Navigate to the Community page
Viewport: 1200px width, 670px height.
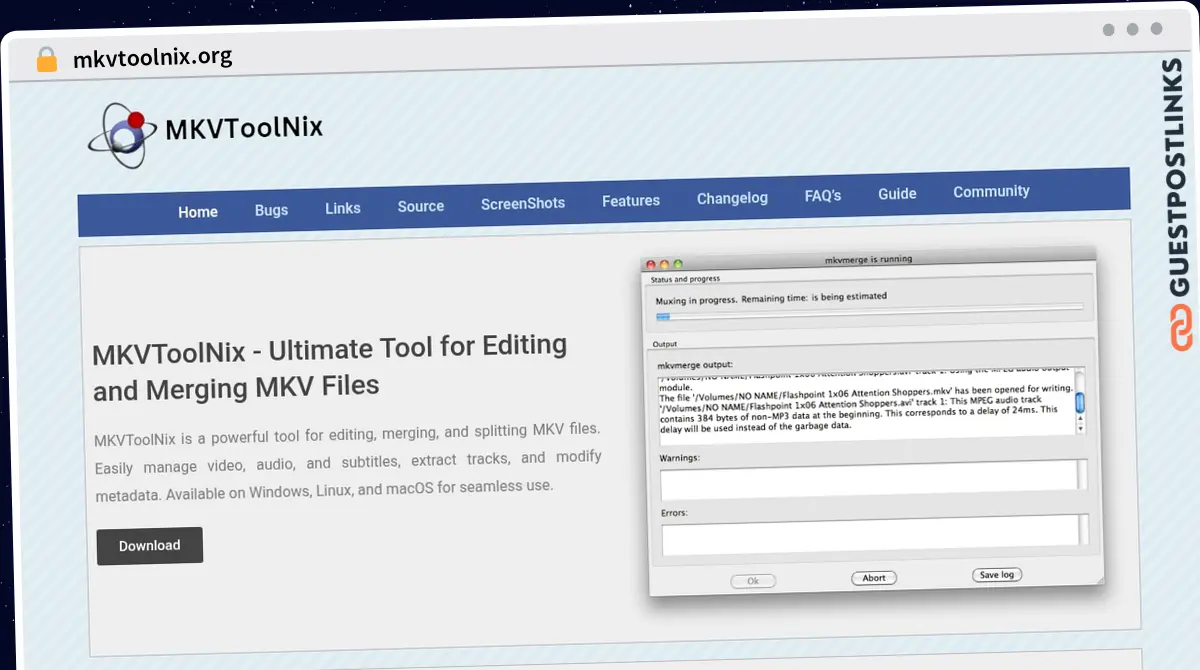pyautogui.click(x=990, y=191)
